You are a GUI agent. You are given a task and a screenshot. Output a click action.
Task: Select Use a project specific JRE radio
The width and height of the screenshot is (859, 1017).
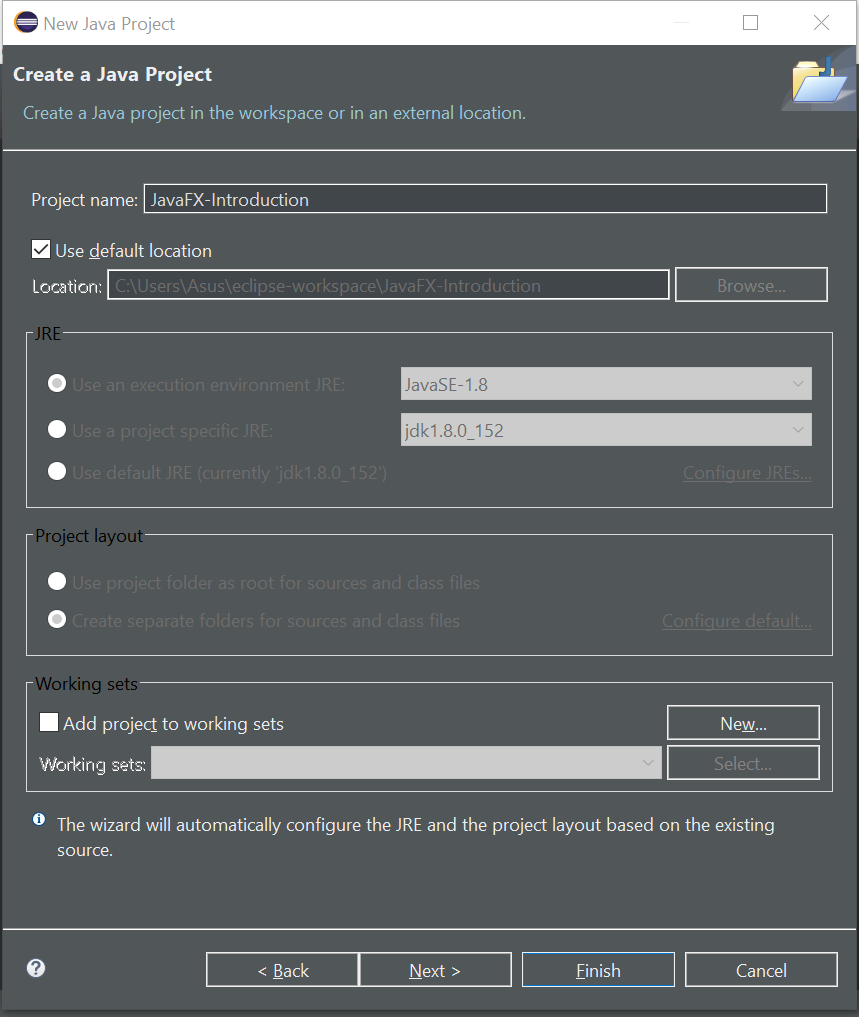click(57, 429)
